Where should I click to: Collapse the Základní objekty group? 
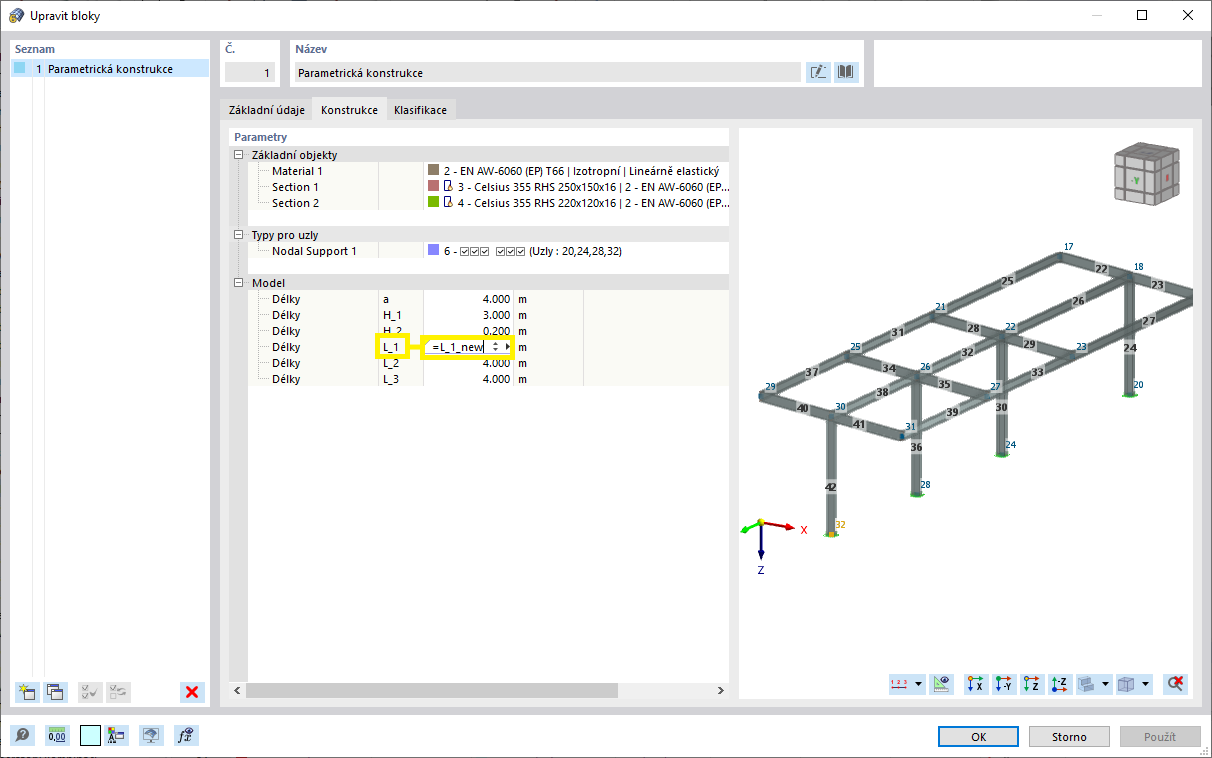pos(238,155)
